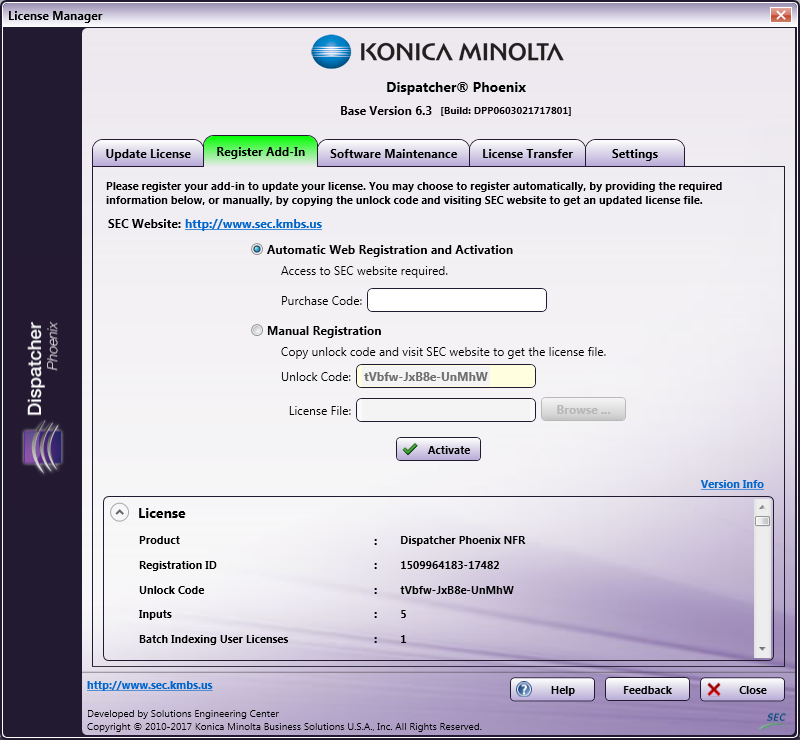Select the Register Add-In tab

point(261,151)
